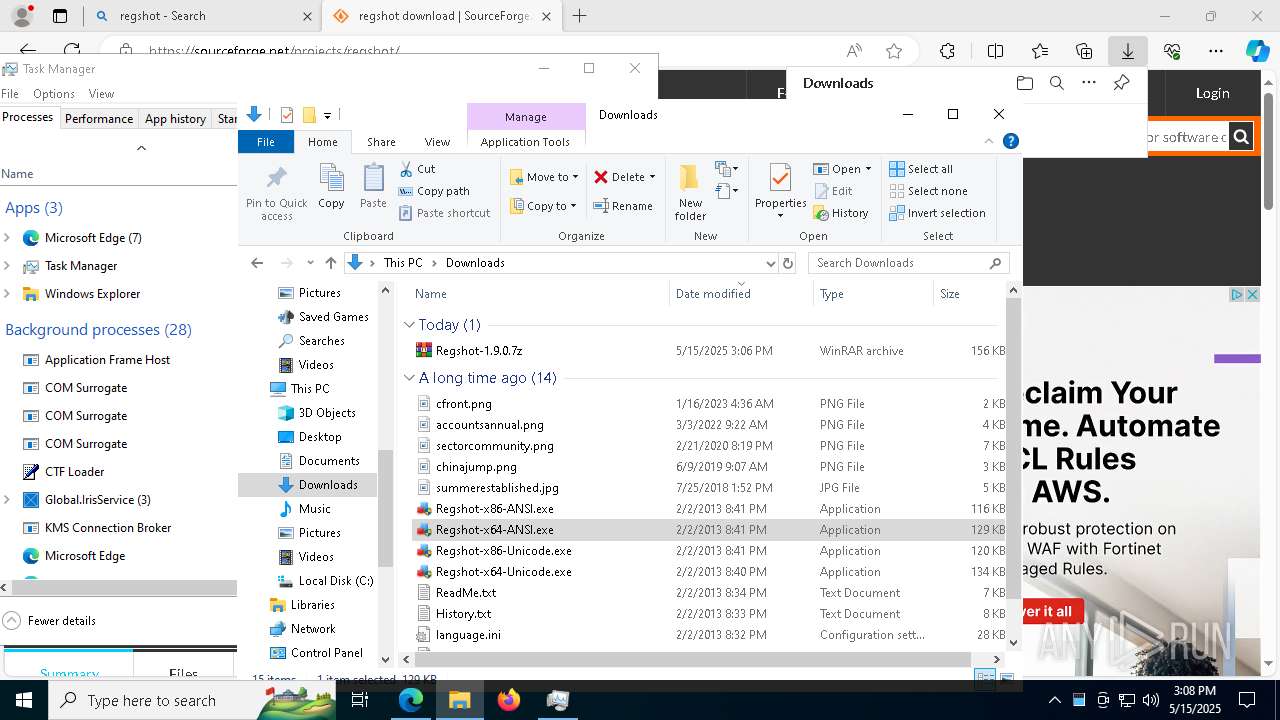Collapse the Today (1) group

point(409,325)
